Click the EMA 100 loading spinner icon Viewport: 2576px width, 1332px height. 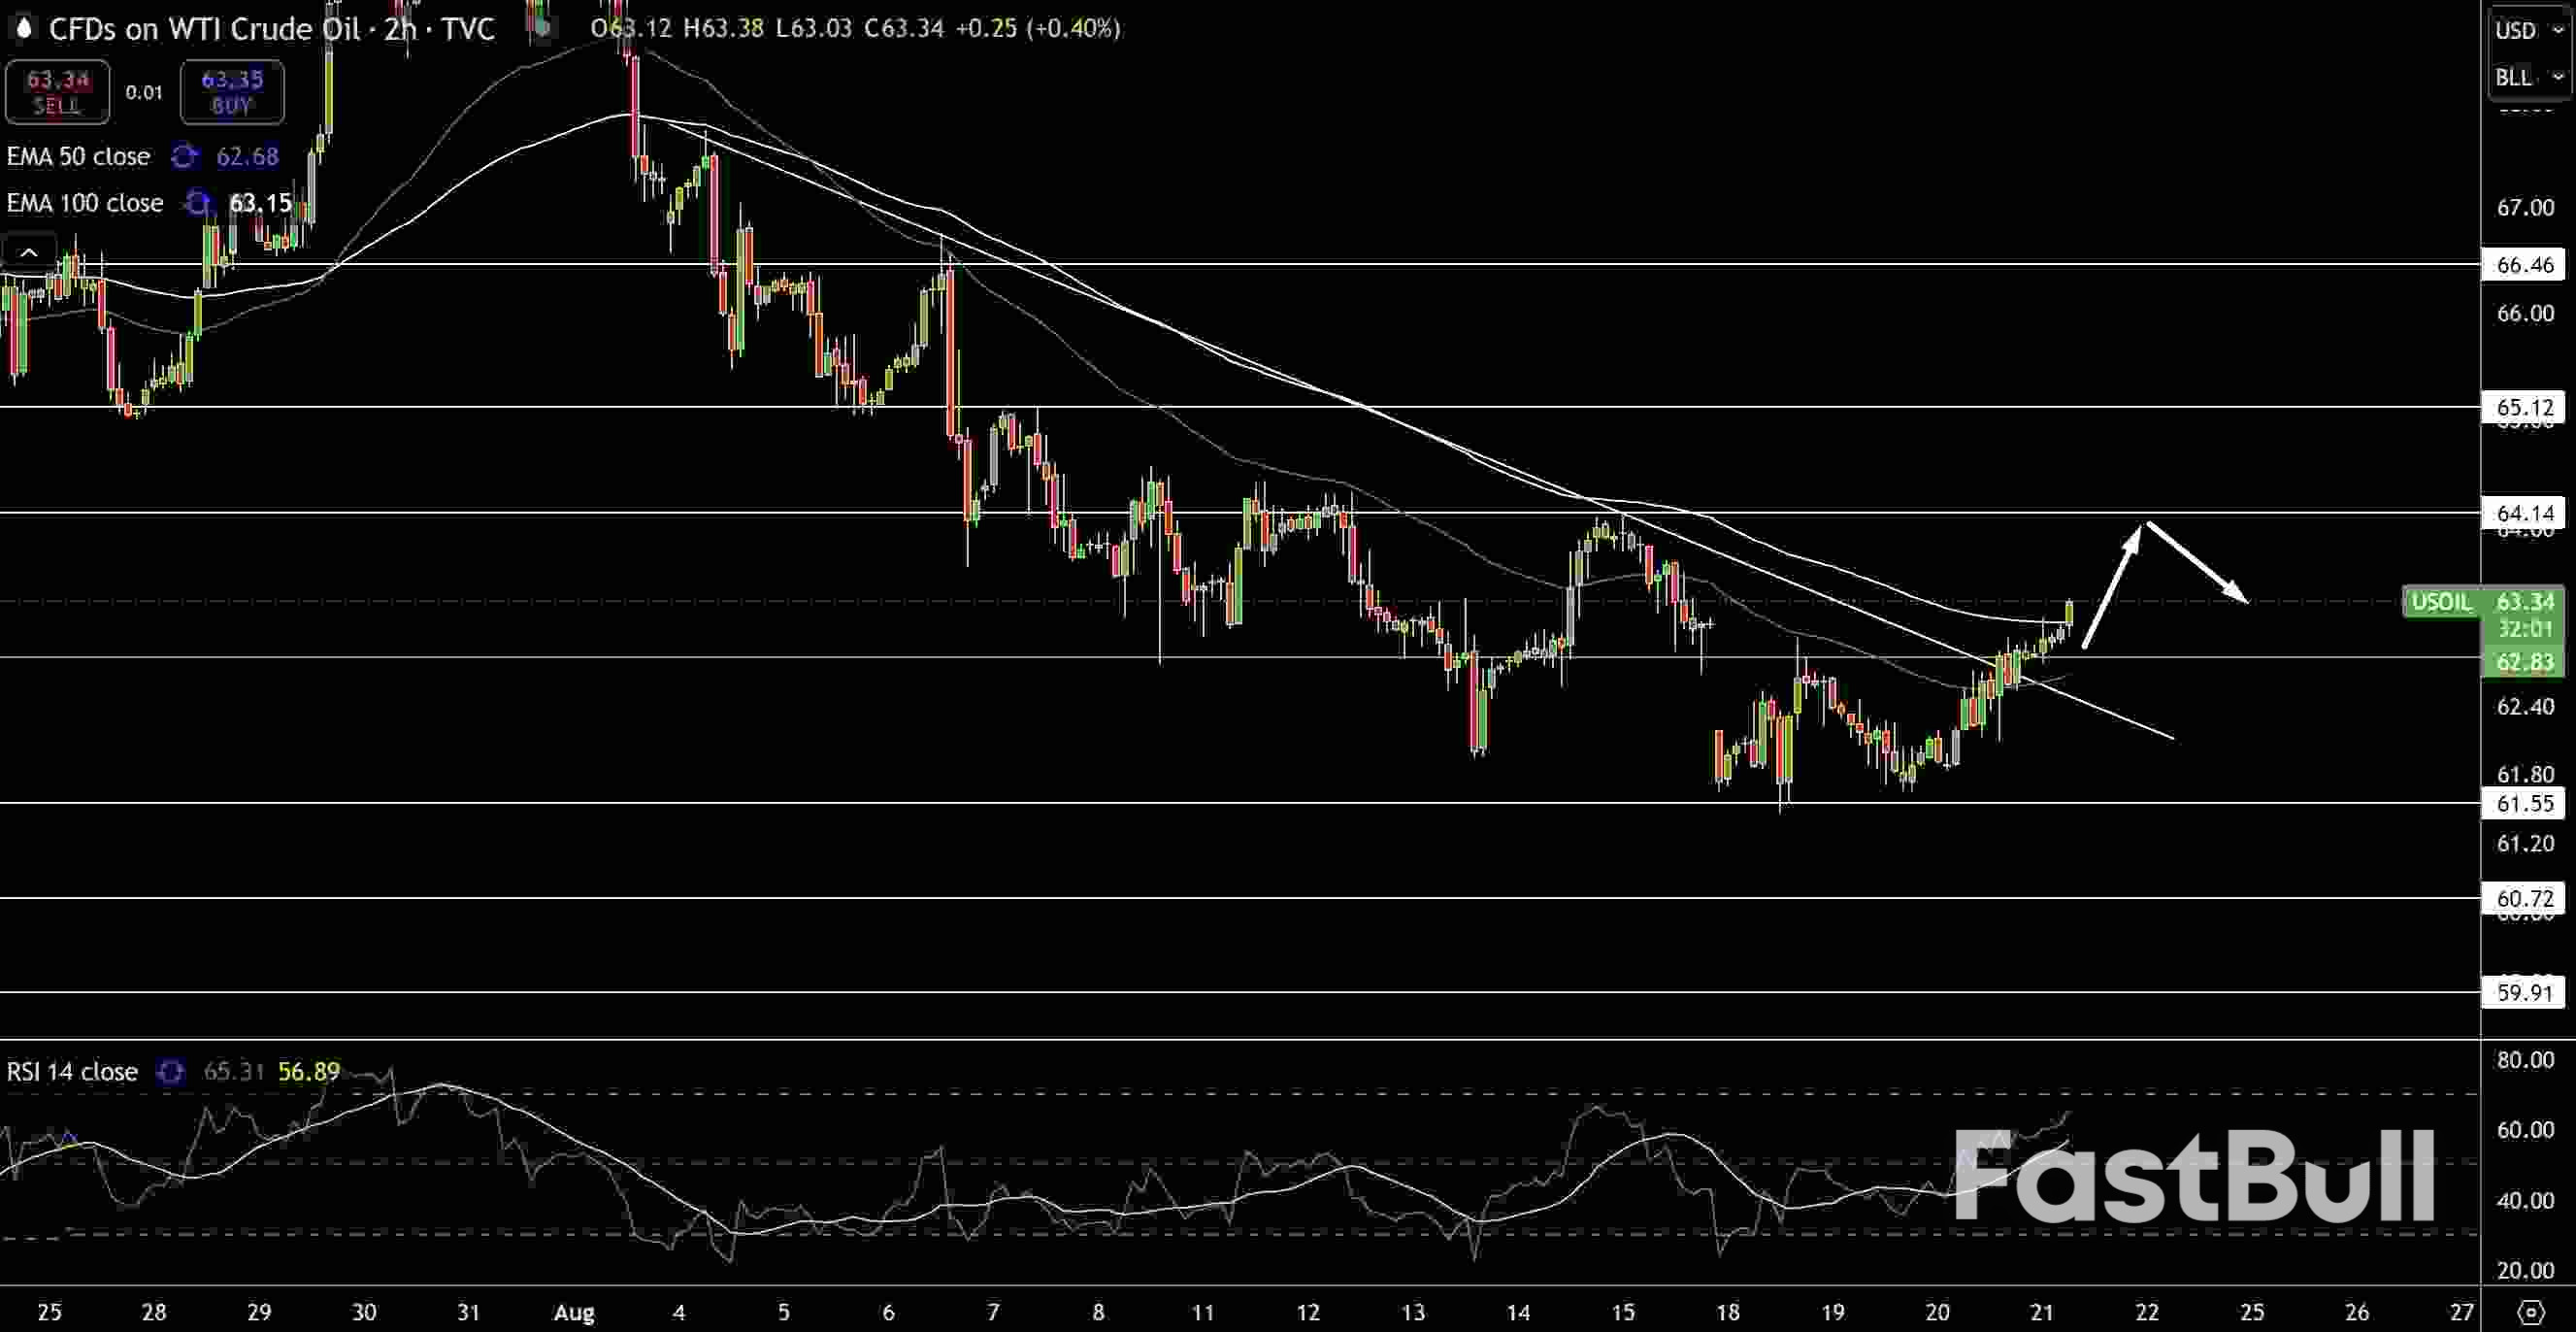pyautogui.click(x=198, y=203)
